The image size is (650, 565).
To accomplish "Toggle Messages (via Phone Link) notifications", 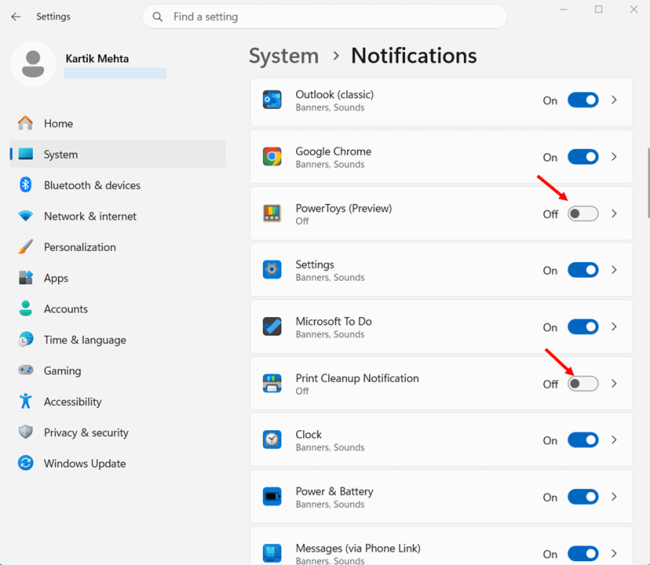I will tap(583, 553).
